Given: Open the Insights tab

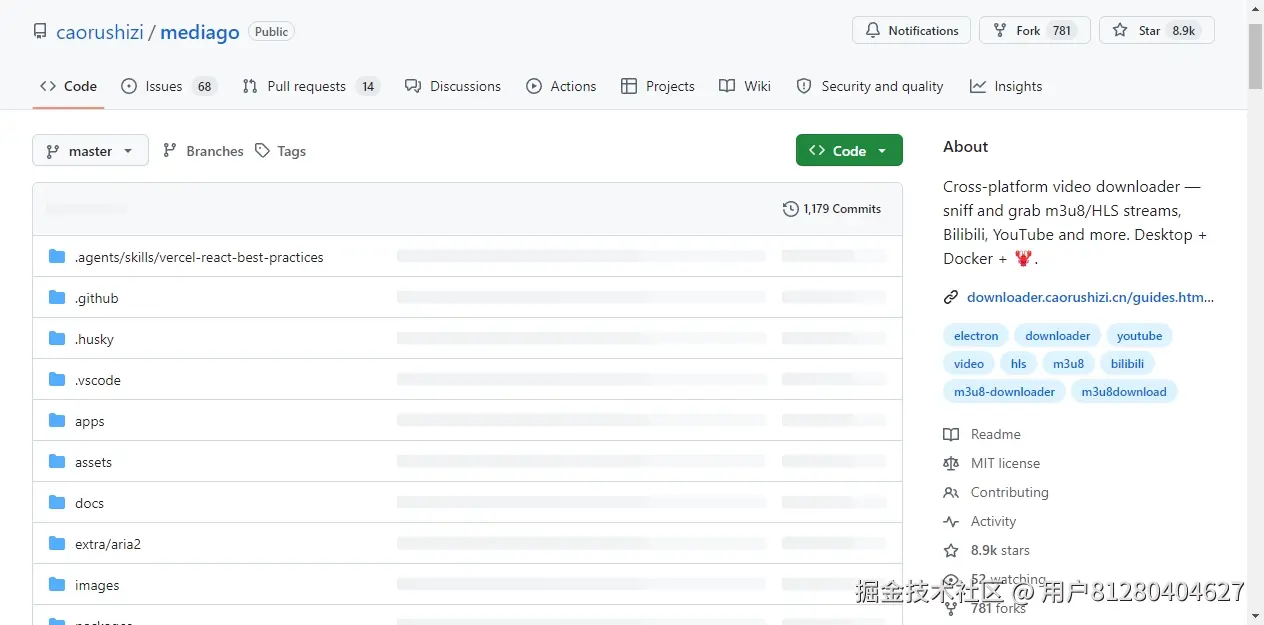Looking at the screenshot, I should pyautogui.click(x=1006, y=86).
